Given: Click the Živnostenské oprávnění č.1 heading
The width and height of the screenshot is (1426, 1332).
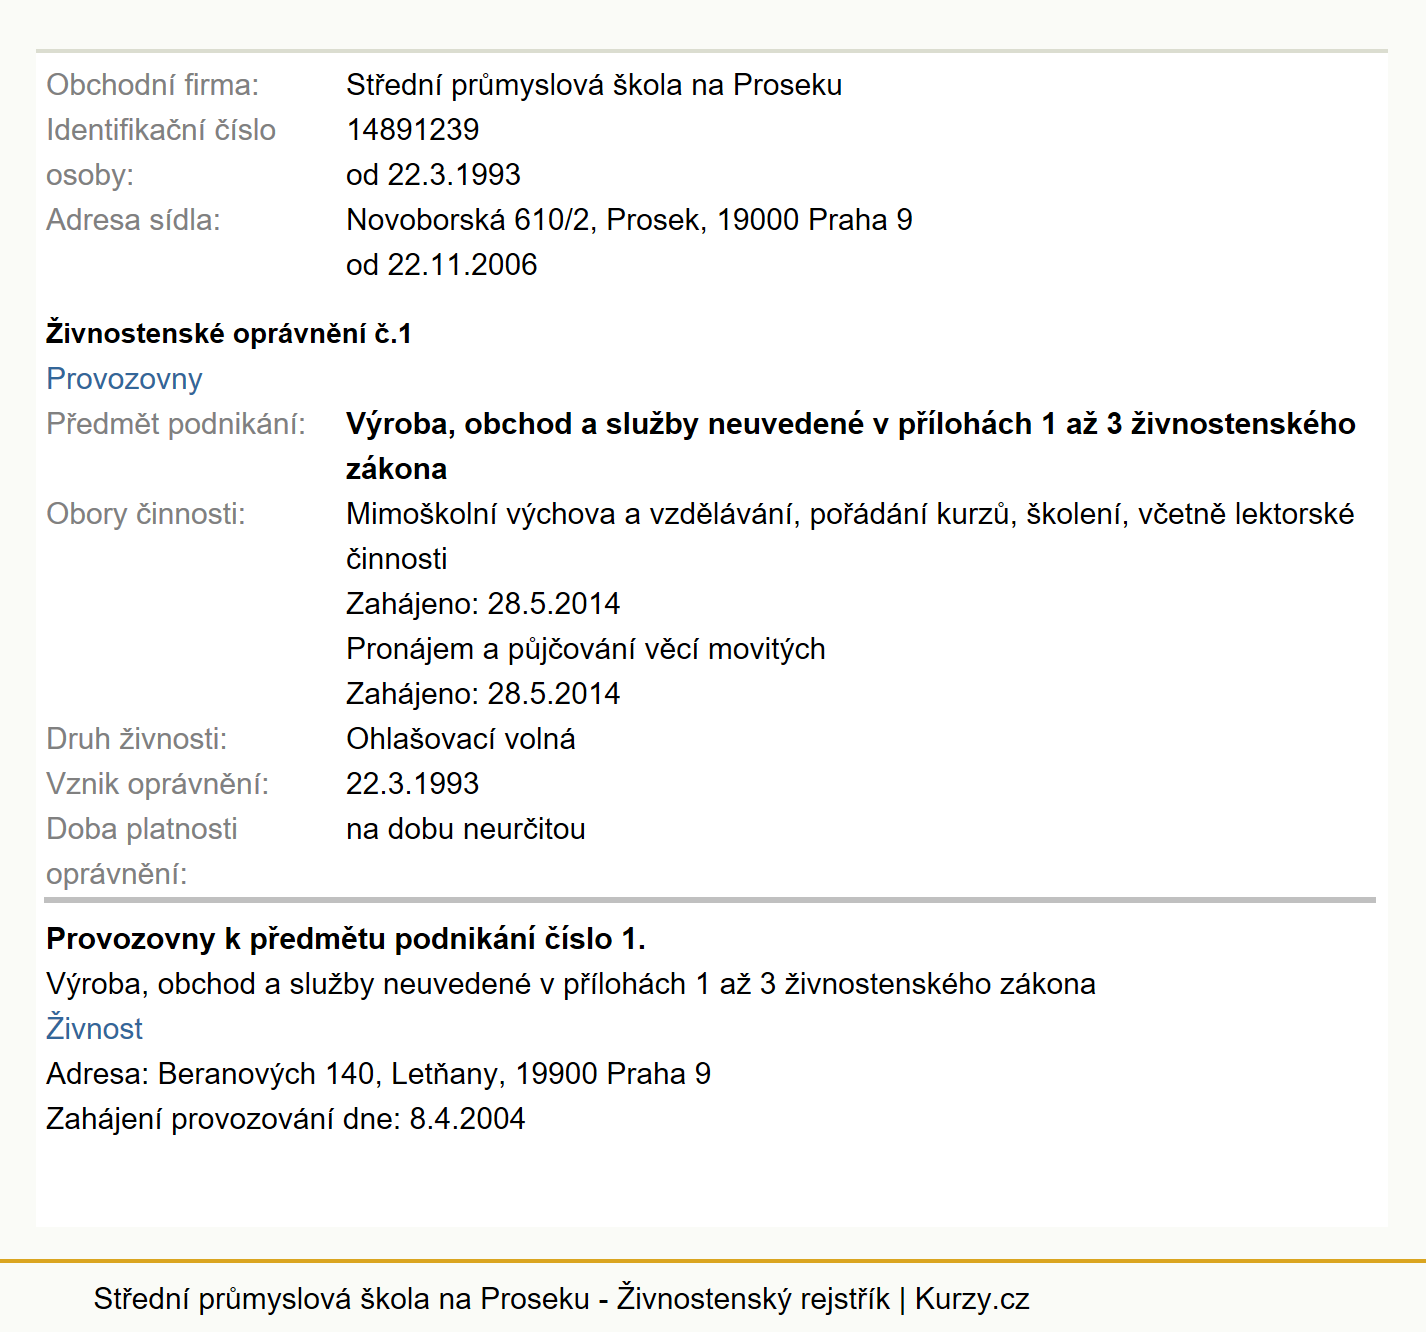Looking at the screenshot, I should (x=229, y=334).
